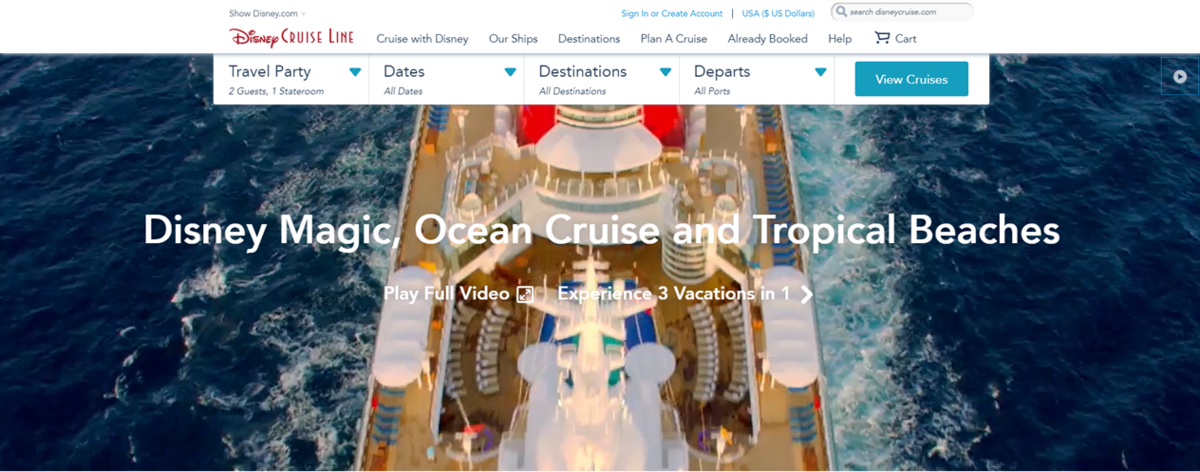Open the Departs ports dropdown
This screenshot has height=472, width=1200.
click(756, 80)
